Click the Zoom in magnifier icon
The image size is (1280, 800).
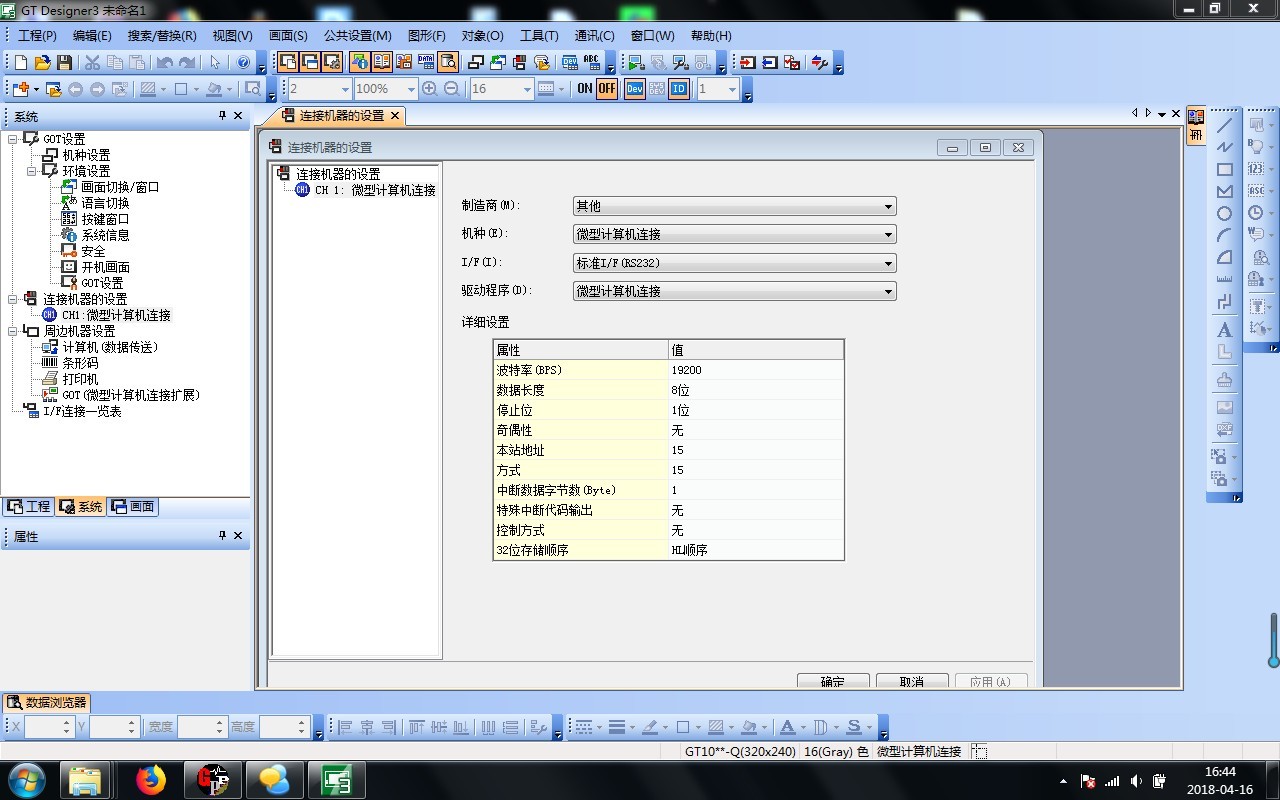(430, 89)
